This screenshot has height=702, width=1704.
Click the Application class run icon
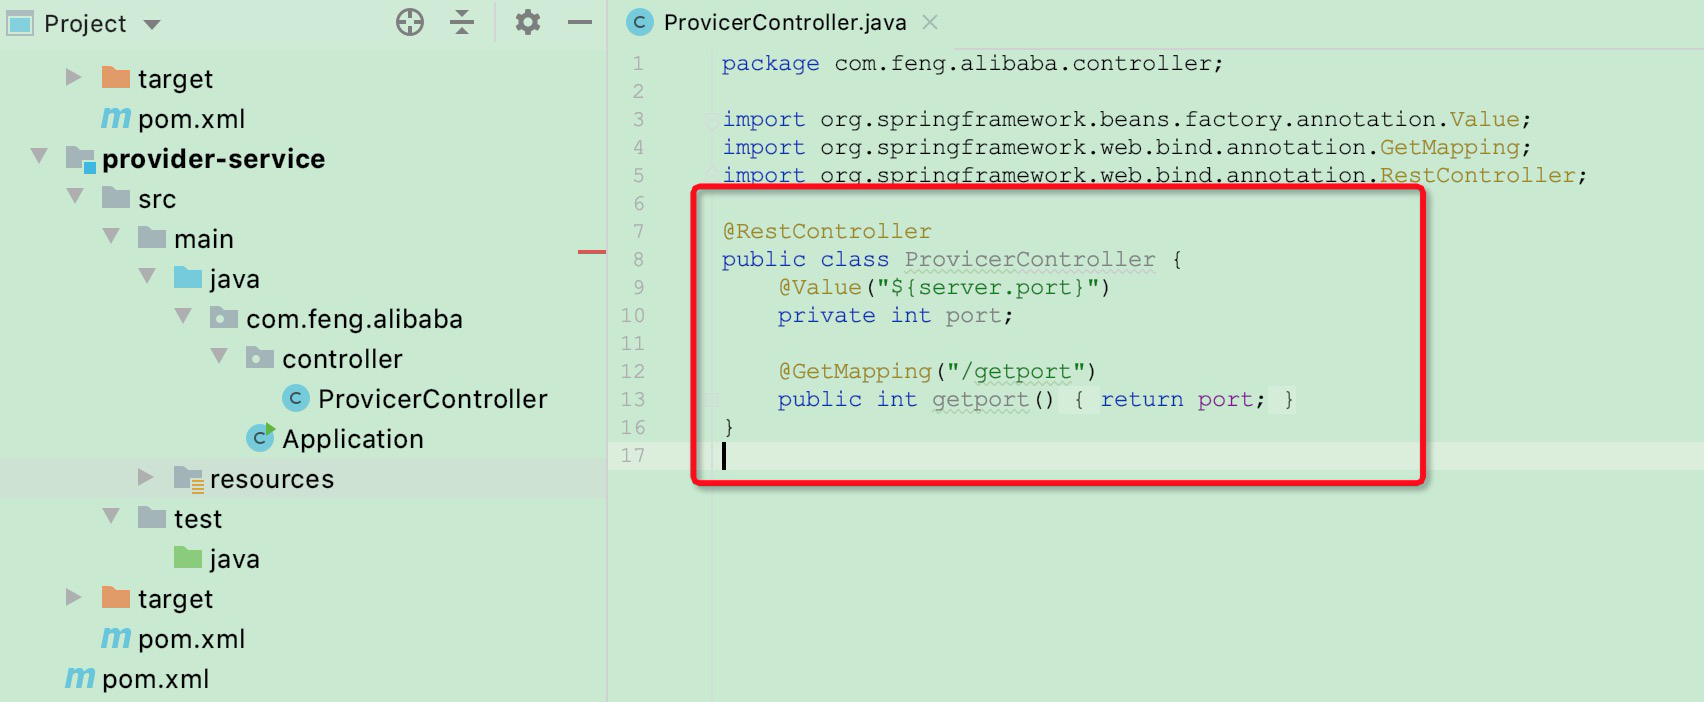pyautogui.click(x=261, y=438)
